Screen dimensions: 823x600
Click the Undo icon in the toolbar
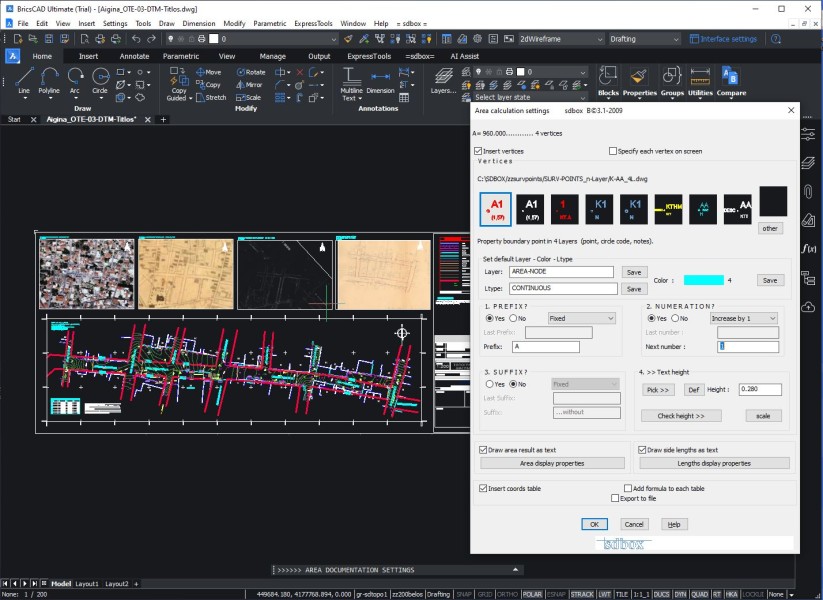point(136,39)
